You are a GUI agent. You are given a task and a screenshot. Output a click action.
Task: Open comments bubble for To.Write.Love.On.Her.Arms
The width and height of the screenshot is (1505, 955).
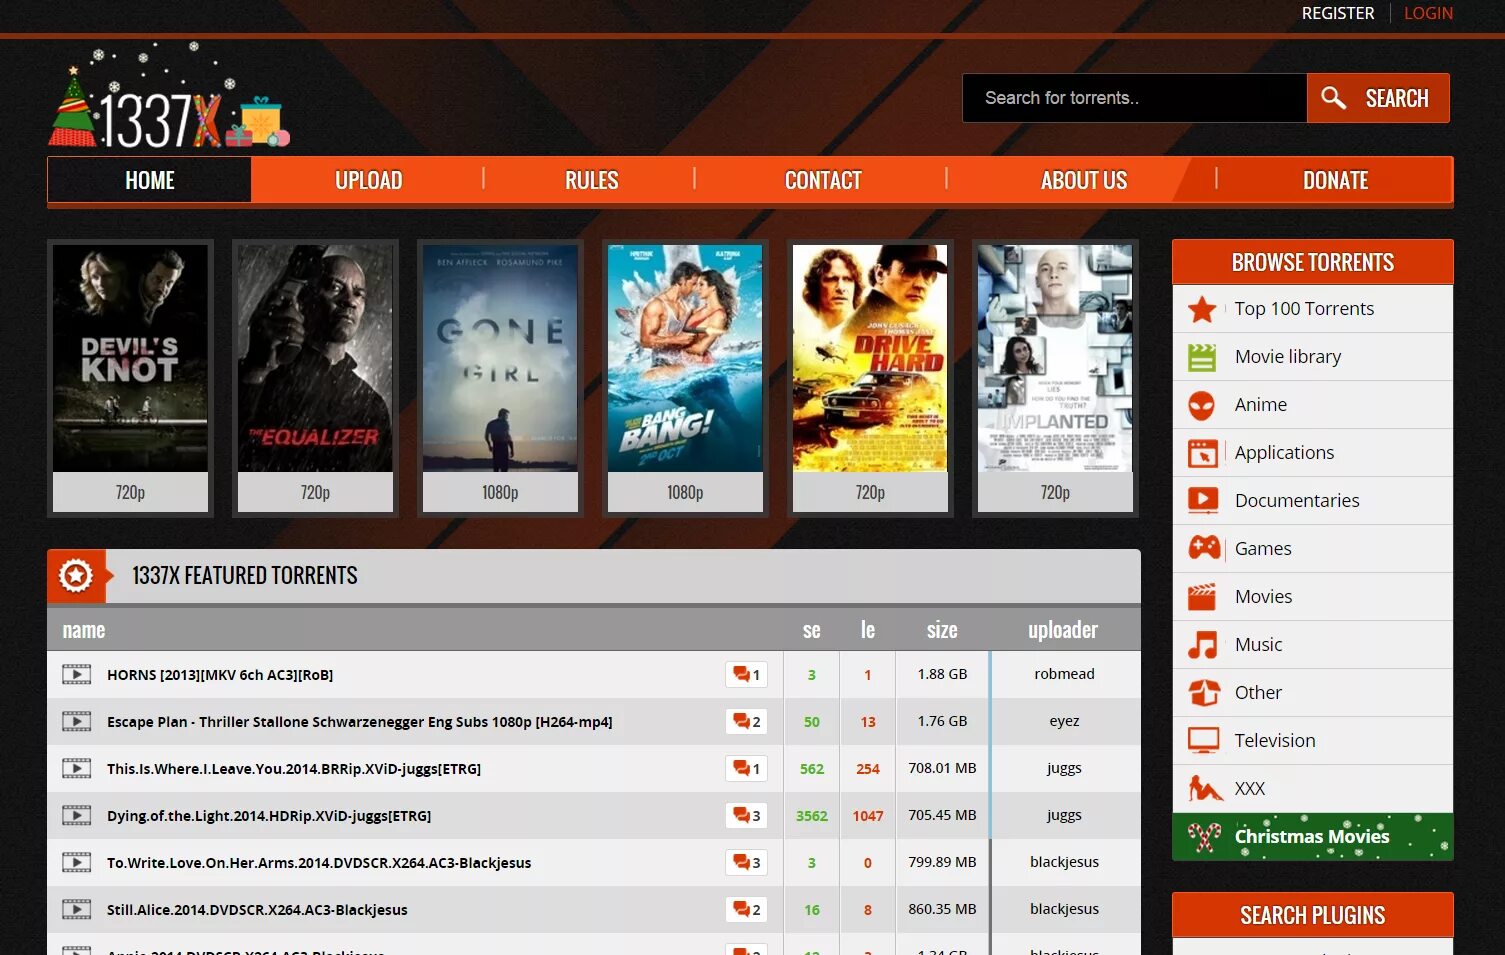746,863
